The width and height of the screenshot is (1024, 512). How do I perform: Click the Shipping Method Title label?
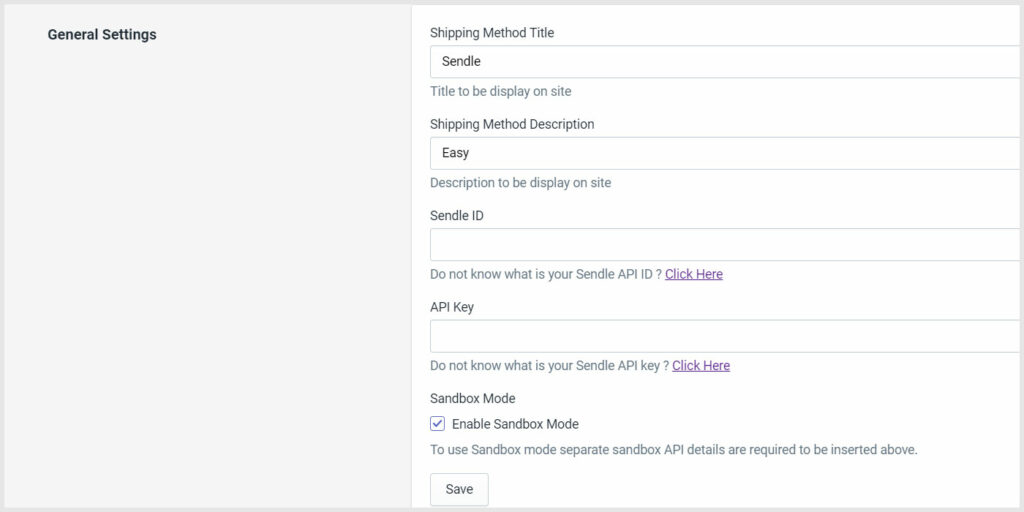coord(492,33)
